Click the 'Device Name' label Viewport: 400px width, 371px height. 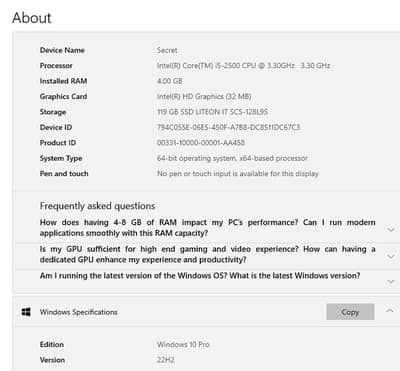click(x=62, y=50)
